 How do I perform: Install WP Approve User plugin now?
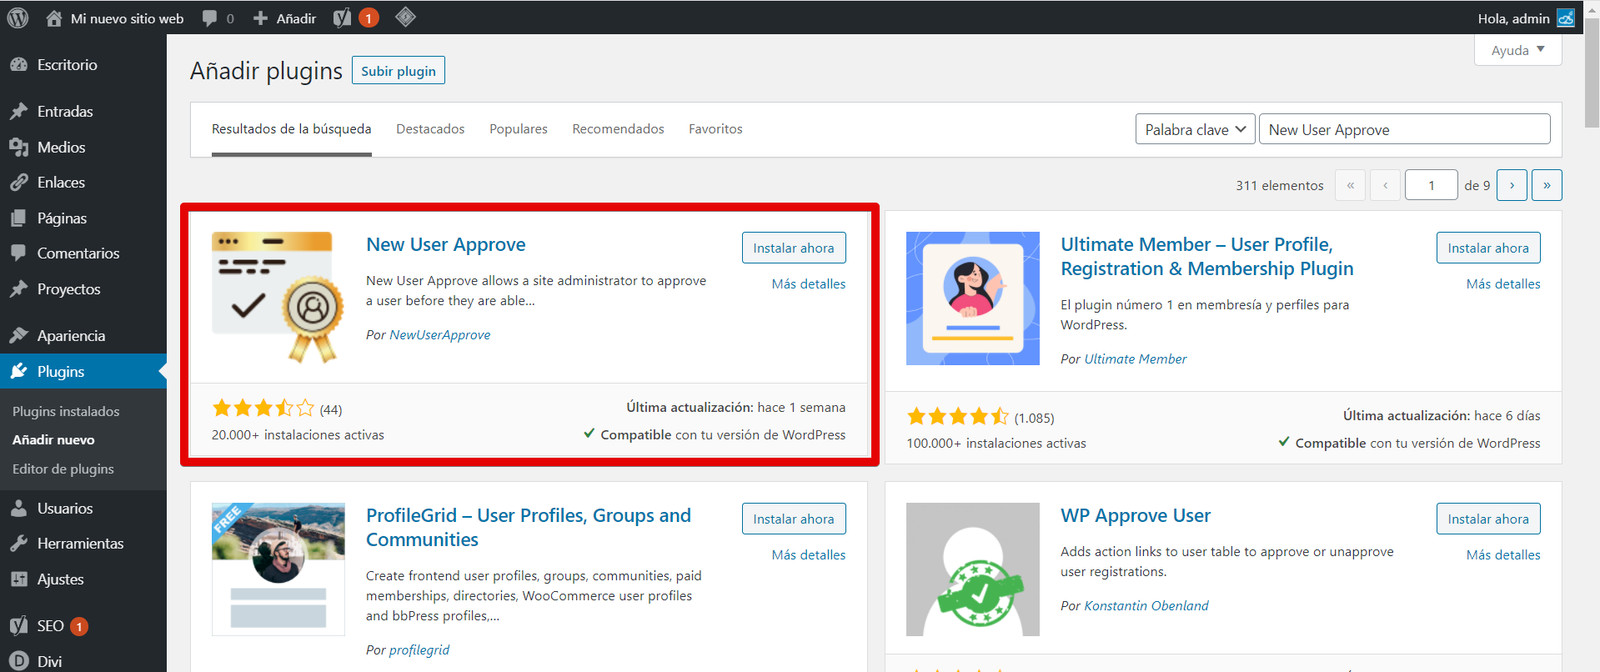(x=1488, y=519)
